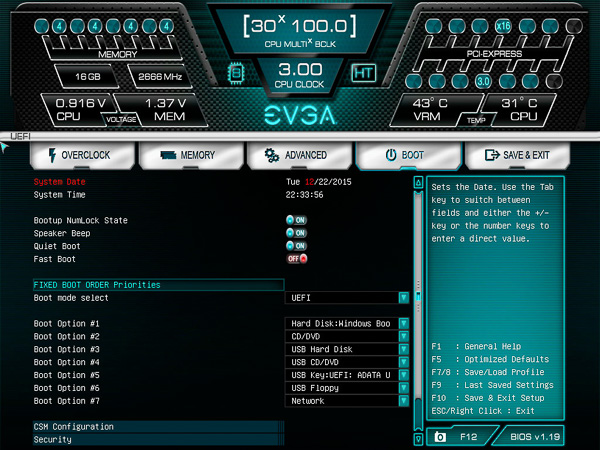Screen dimensions: 600x450
Task: Click the Boot Option #1 label
Action: [66, 324]
